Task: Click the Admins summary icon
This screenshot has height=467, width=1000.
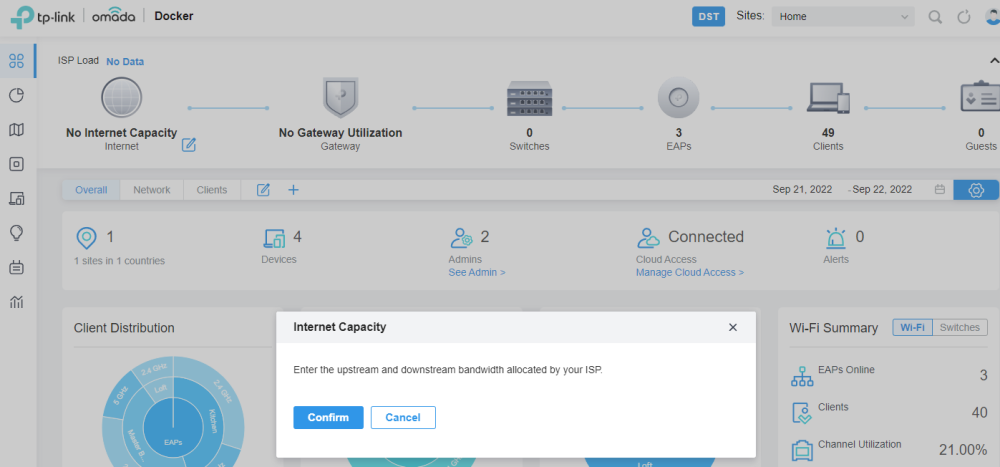Action: (x=460, y=238)
